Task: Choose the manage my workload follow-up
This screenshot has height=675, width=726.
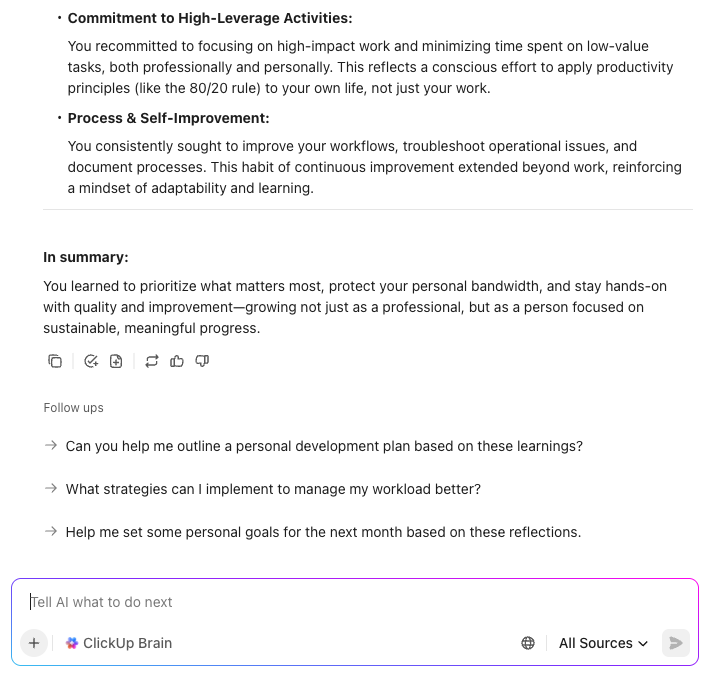Action: pyautogui.click(x=273, y=489)
